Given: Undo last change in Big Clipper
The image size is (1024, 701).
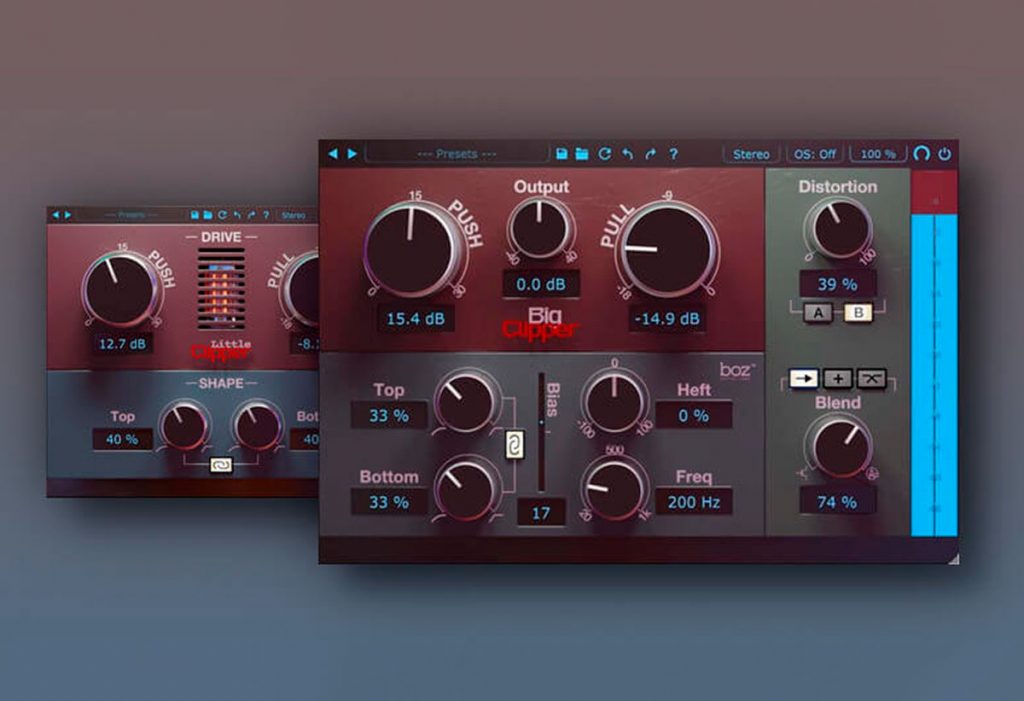Looking at the screenshot, I should (x=628, y=154).
